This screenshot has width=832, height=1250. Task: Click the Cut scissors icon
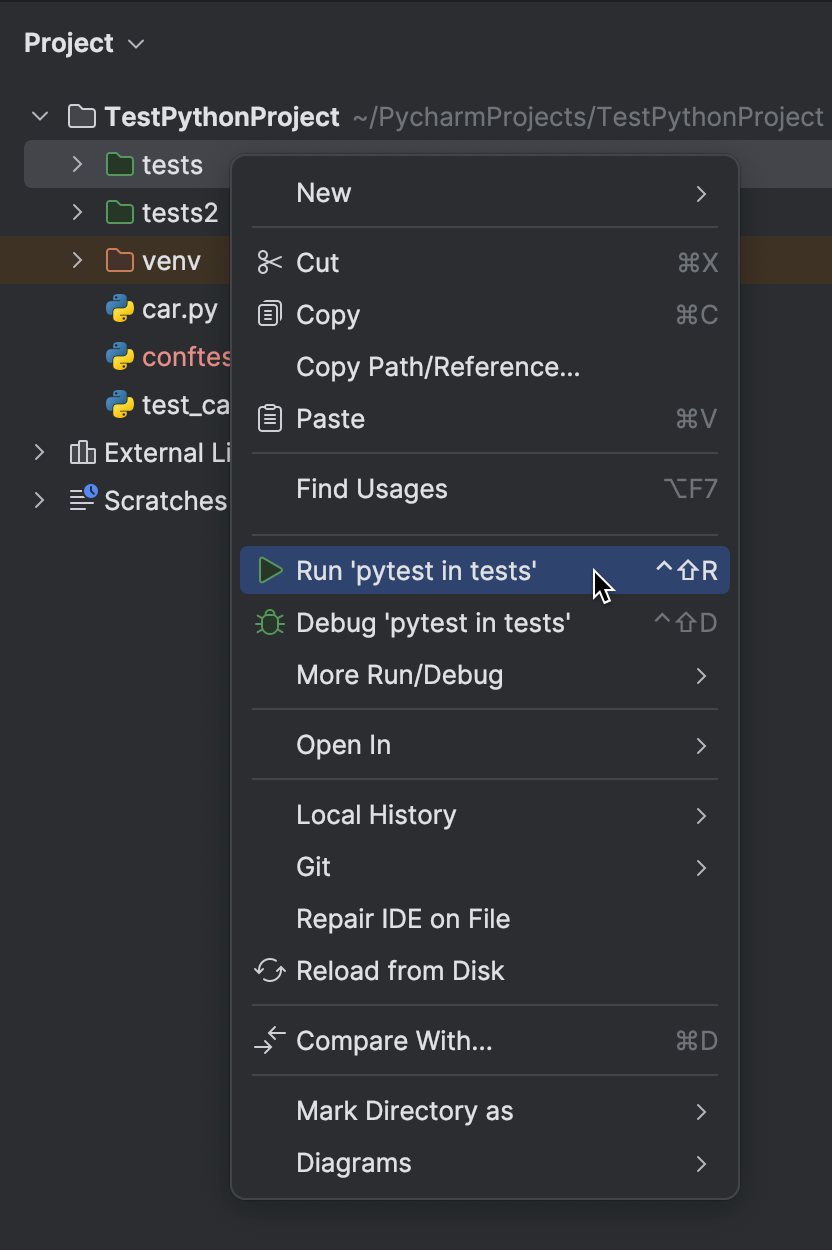[269, 262]
